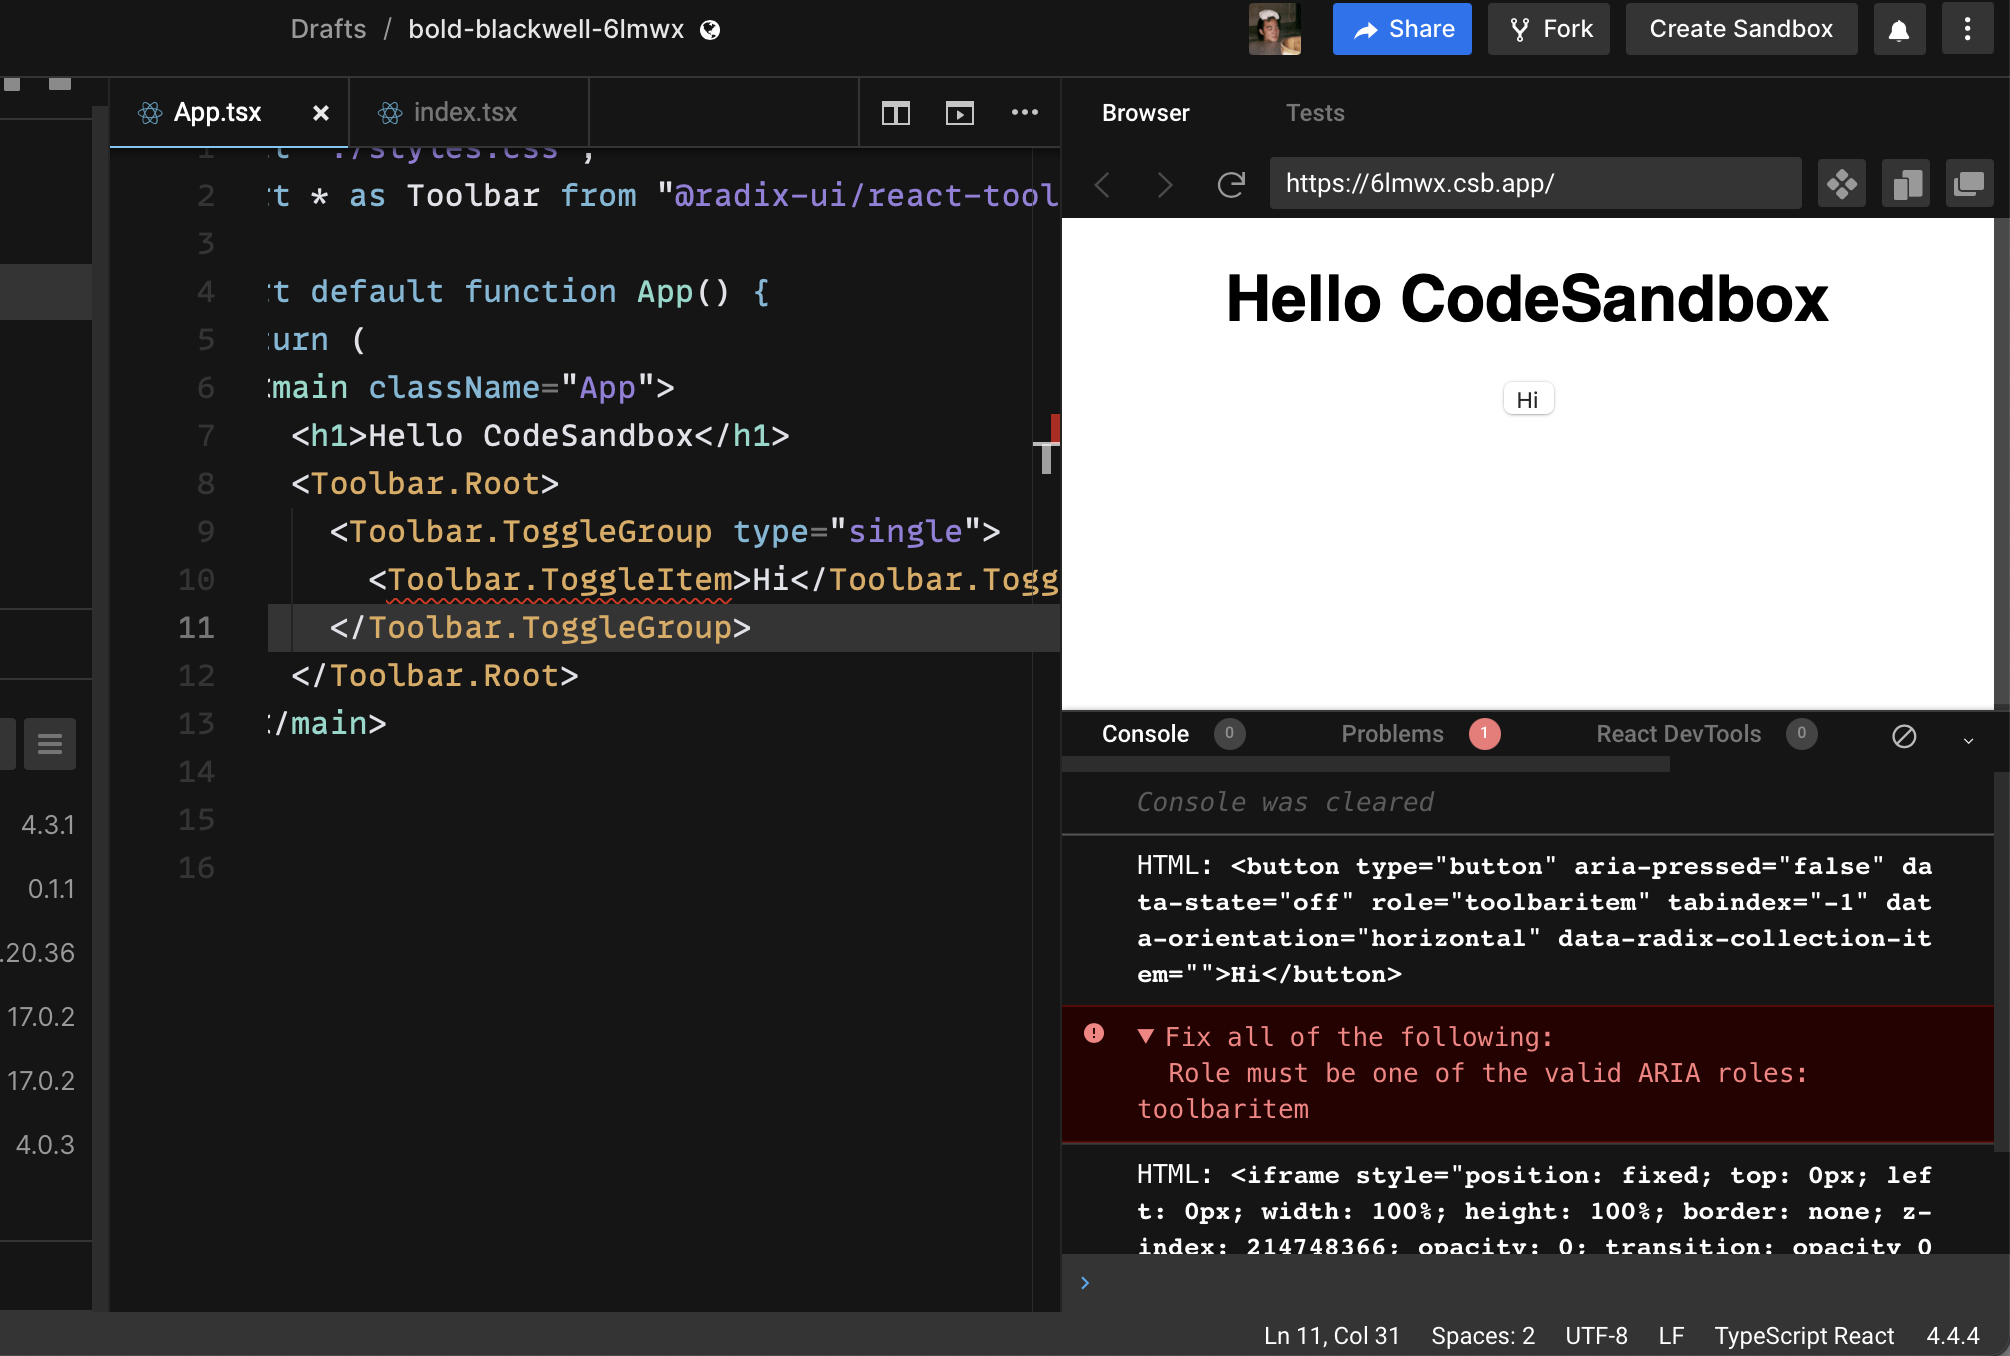
Task: Open preview in a new window
Action: pos(1970,183)
